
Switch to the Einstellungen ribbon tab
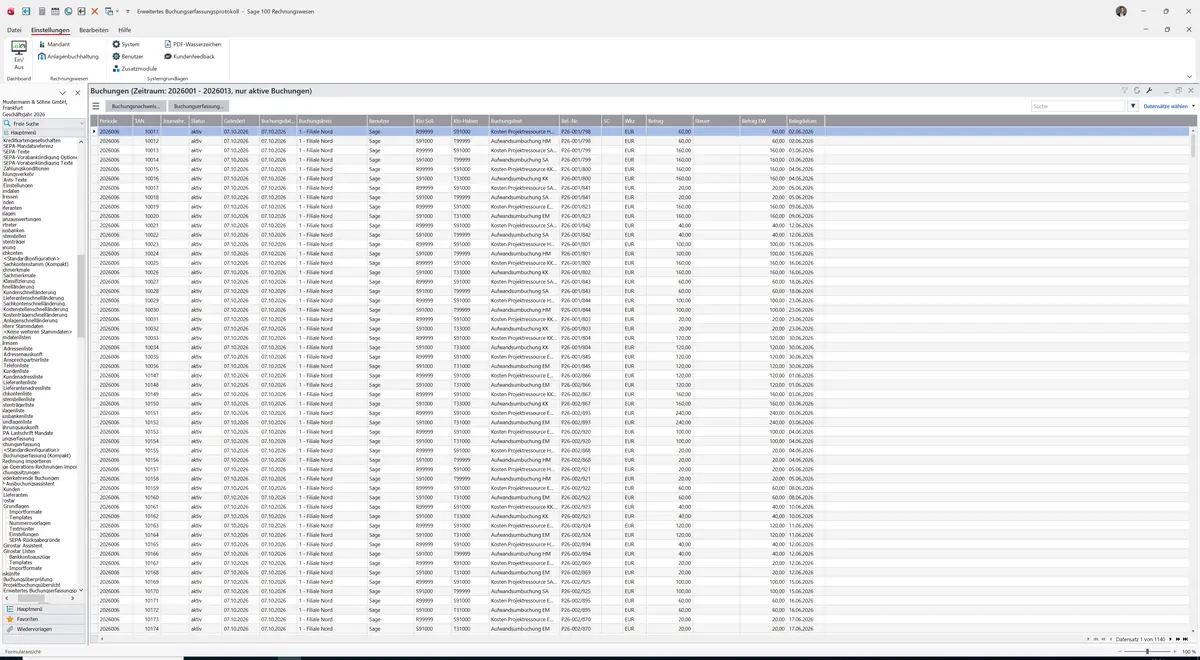click(x=50, y=30)
